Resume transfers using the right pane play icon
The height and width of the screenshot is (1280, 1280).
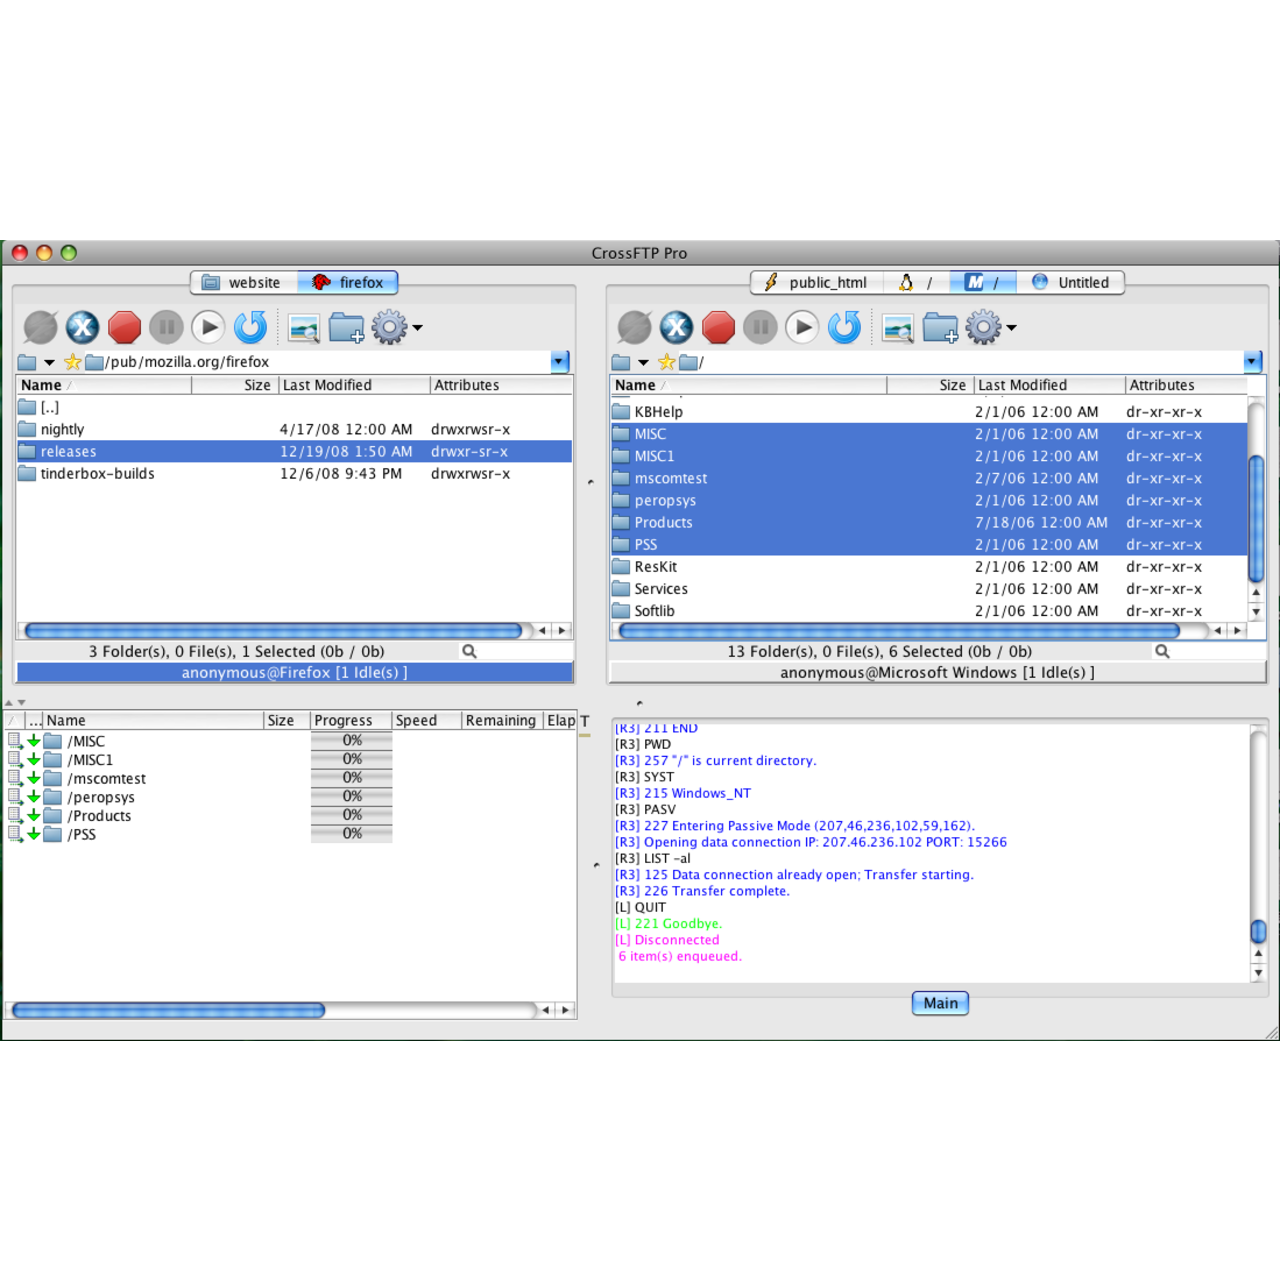[x=802, y=327]
